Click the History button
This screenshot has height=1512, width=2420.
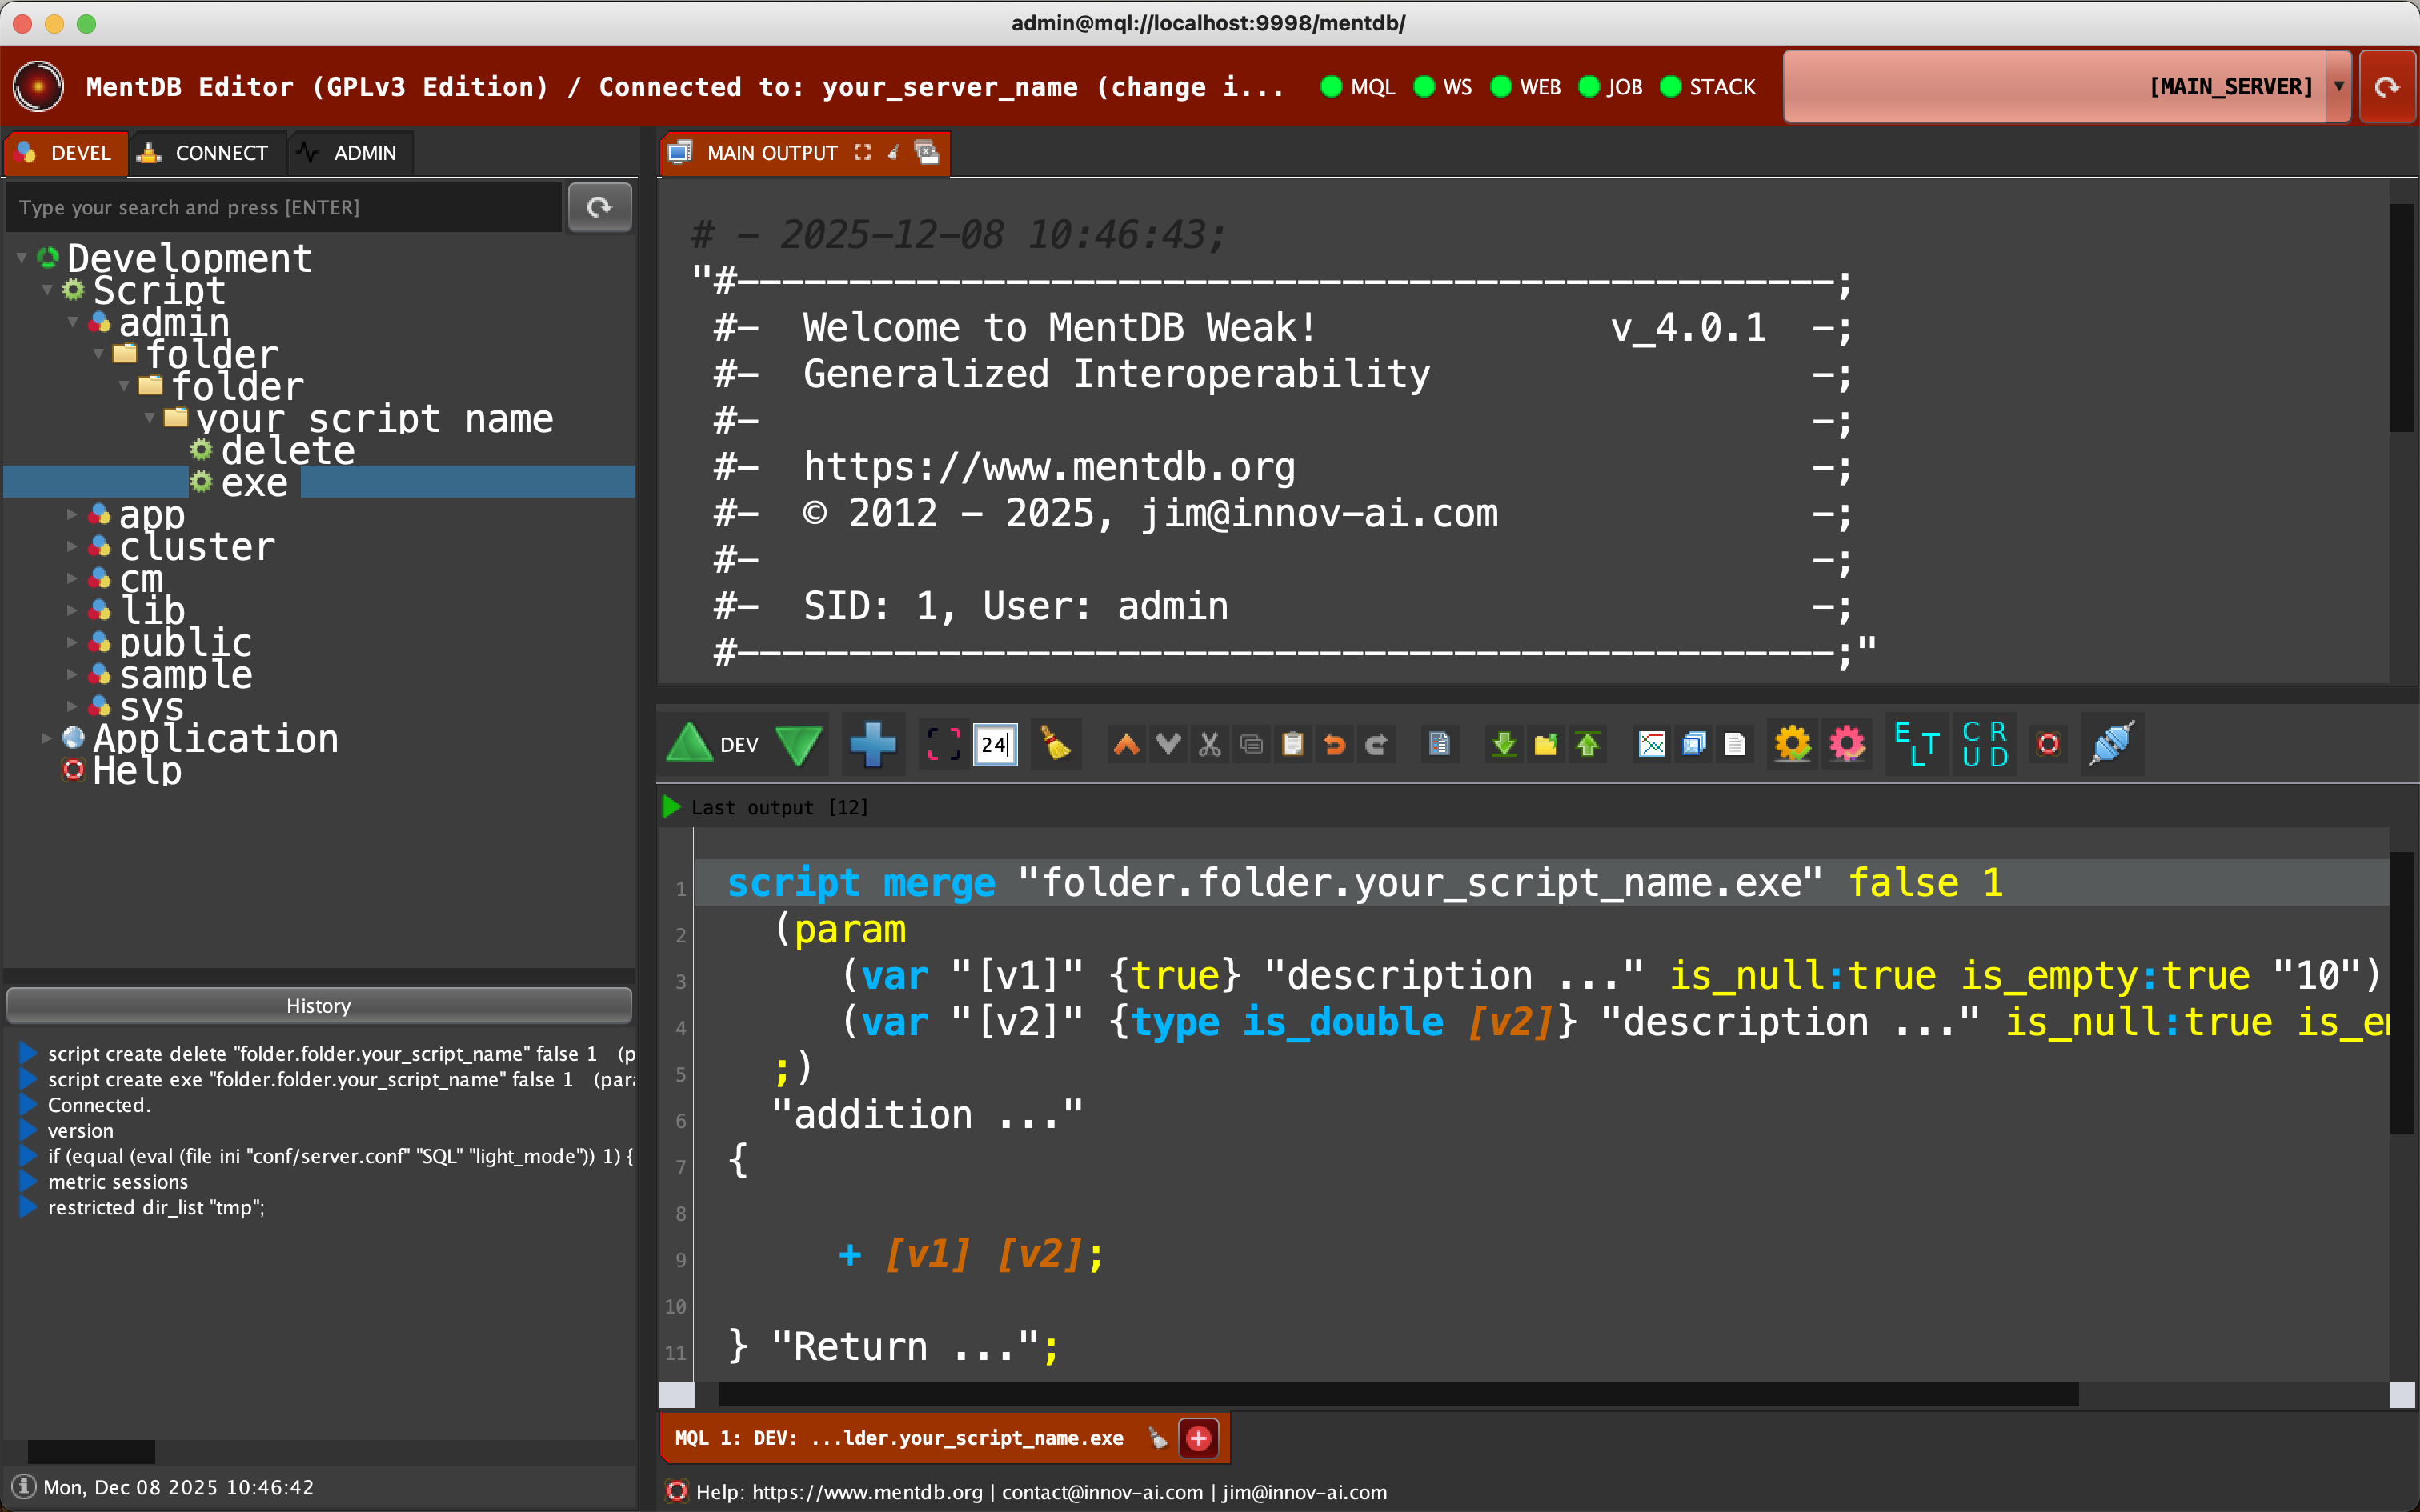coord(318,1006)
